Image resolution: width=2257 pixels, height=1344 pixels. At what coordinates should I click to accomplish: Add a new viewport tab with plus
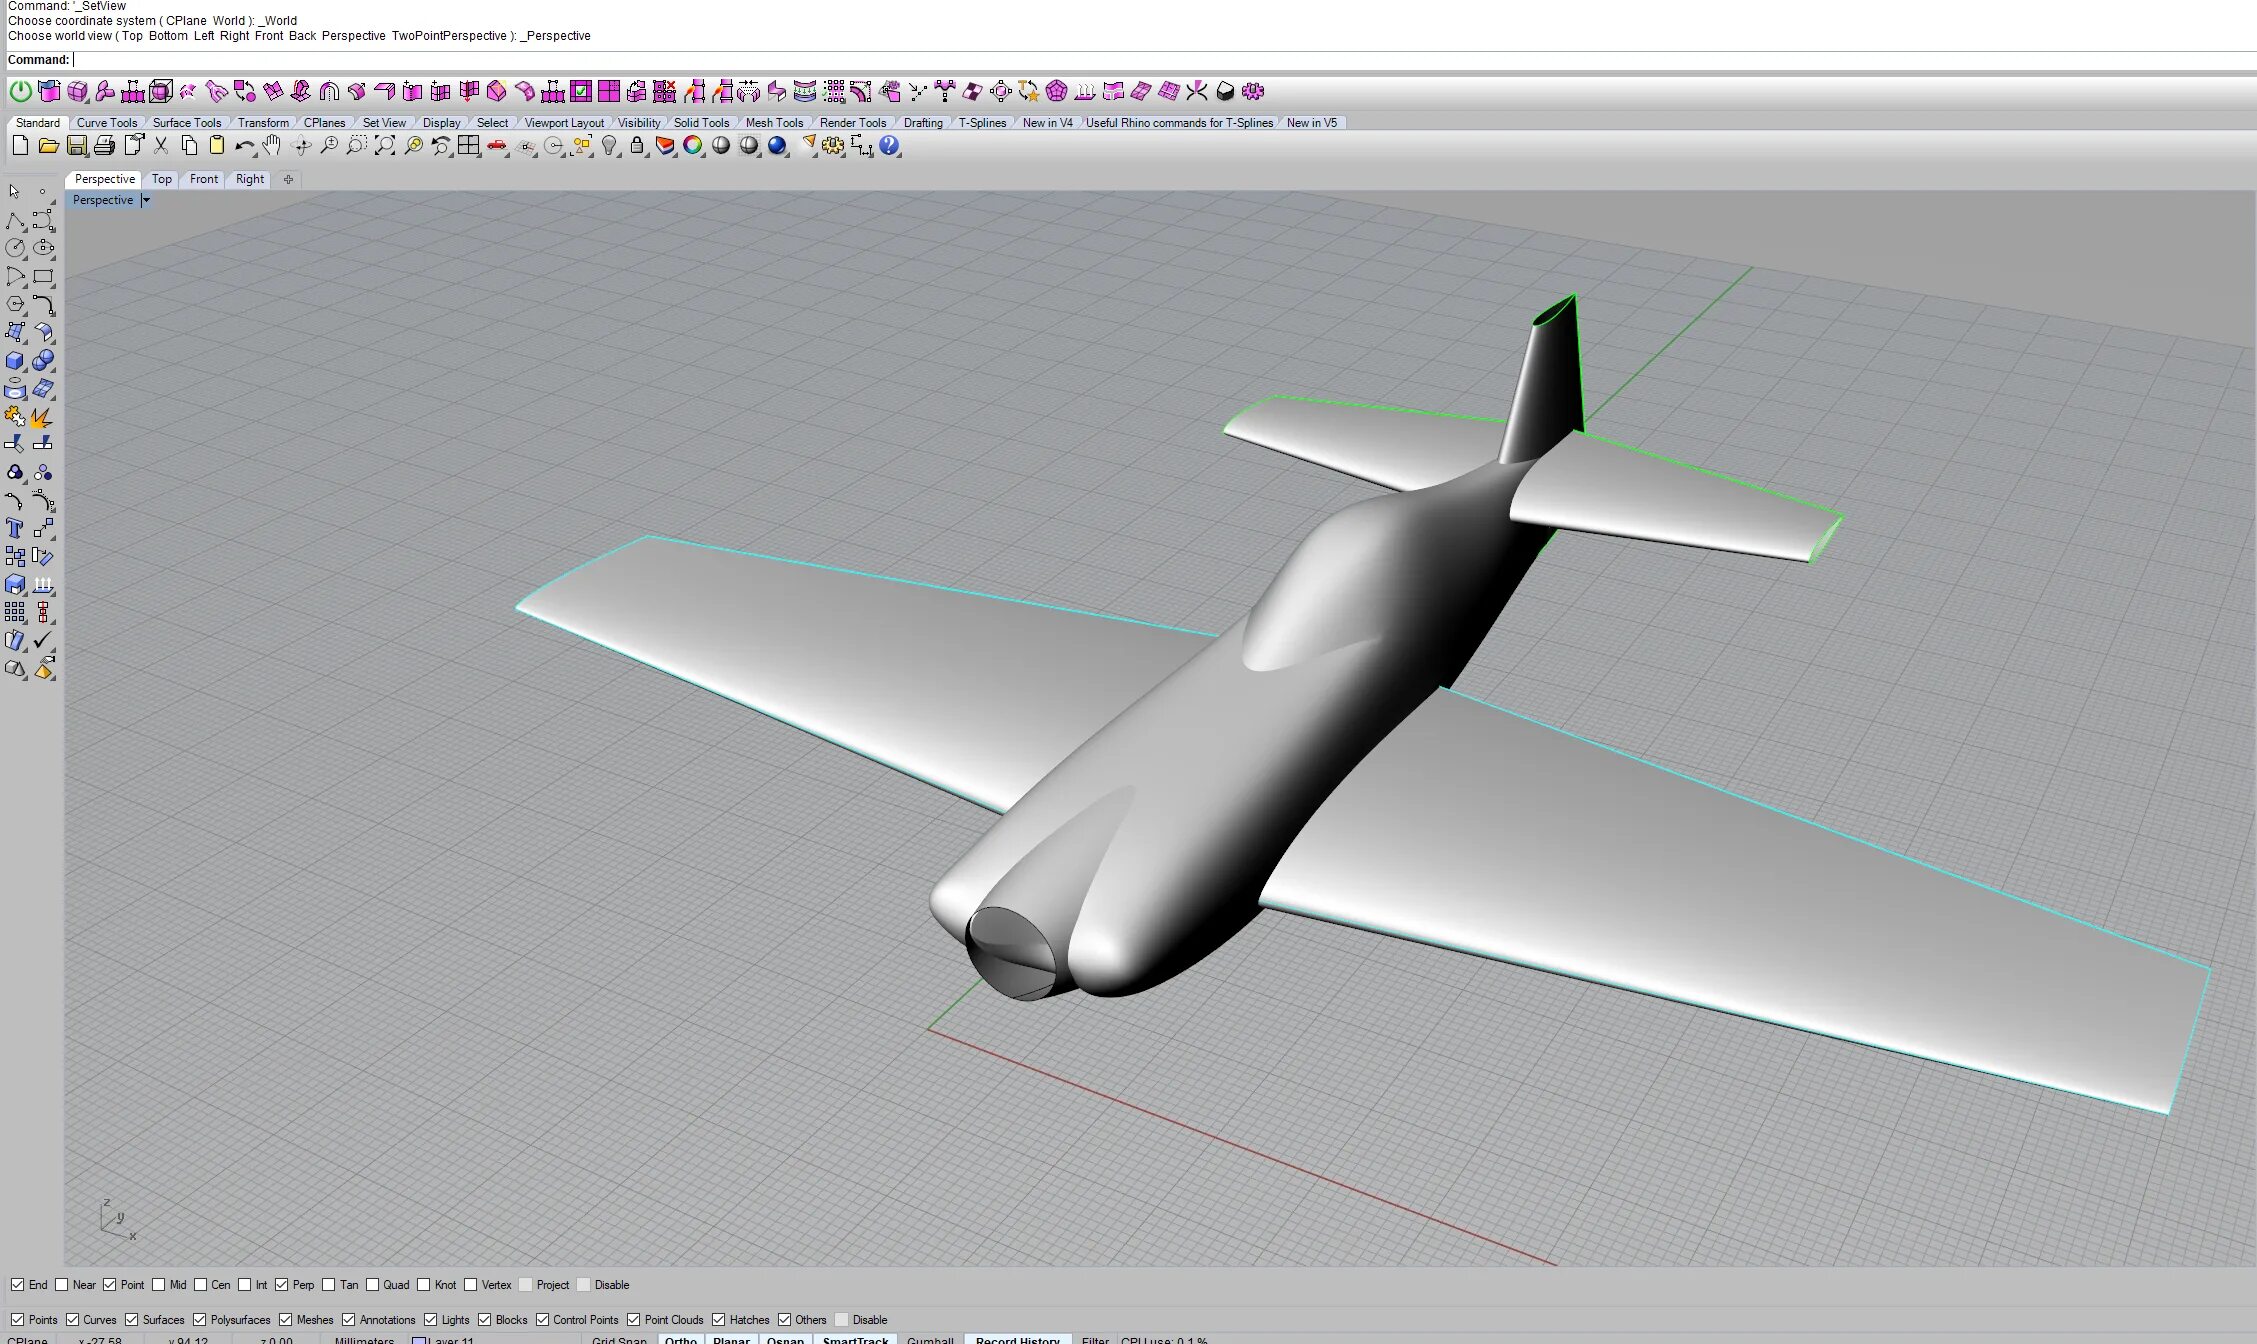pos(288,179)
